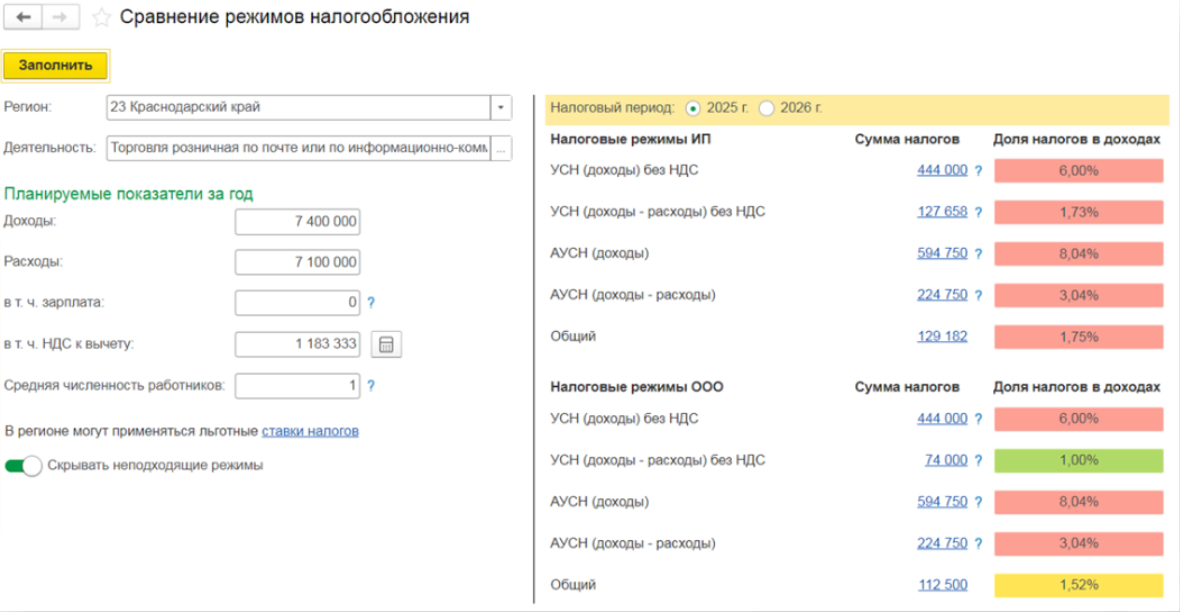Click help icon next to ООО sum 74 000
1180x612 pixels.
pyautogui.click(x=978, y=460)
